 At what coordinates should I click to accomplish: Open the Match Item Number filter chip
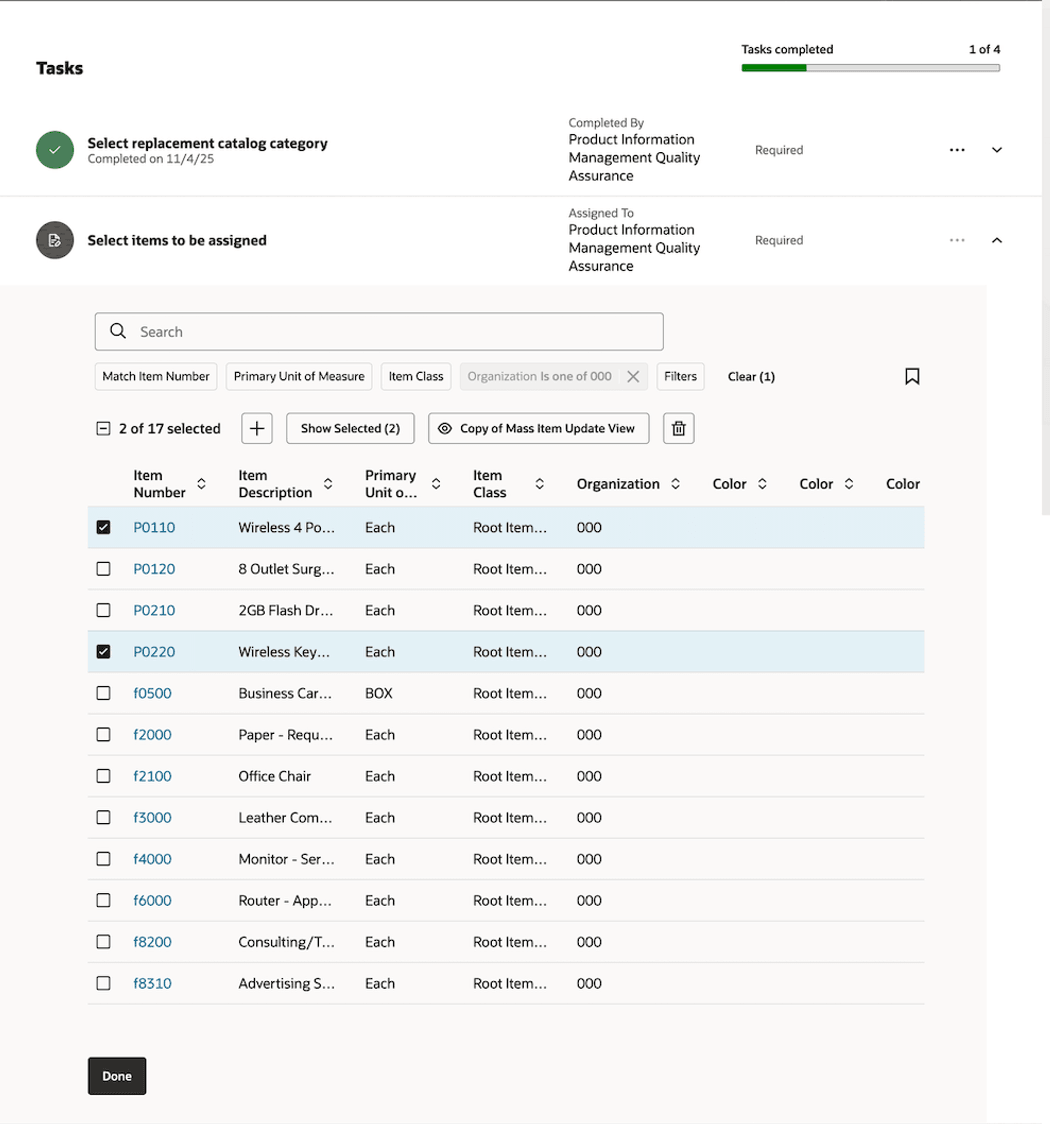pyautogui.click(x=156, y=376)
